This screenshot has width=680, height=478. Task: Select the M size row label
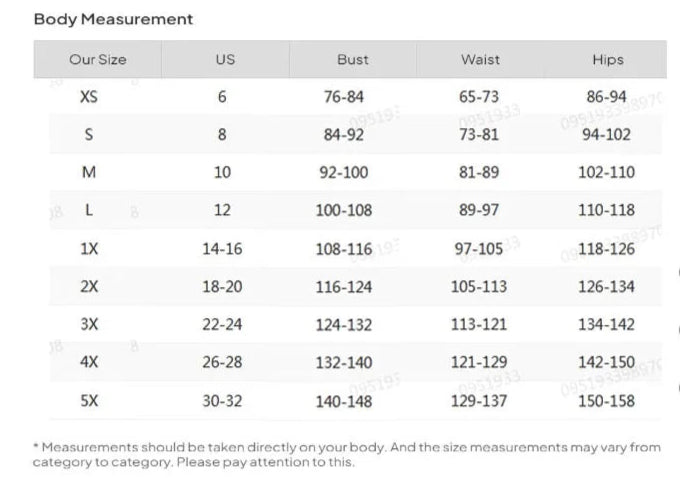89,173
